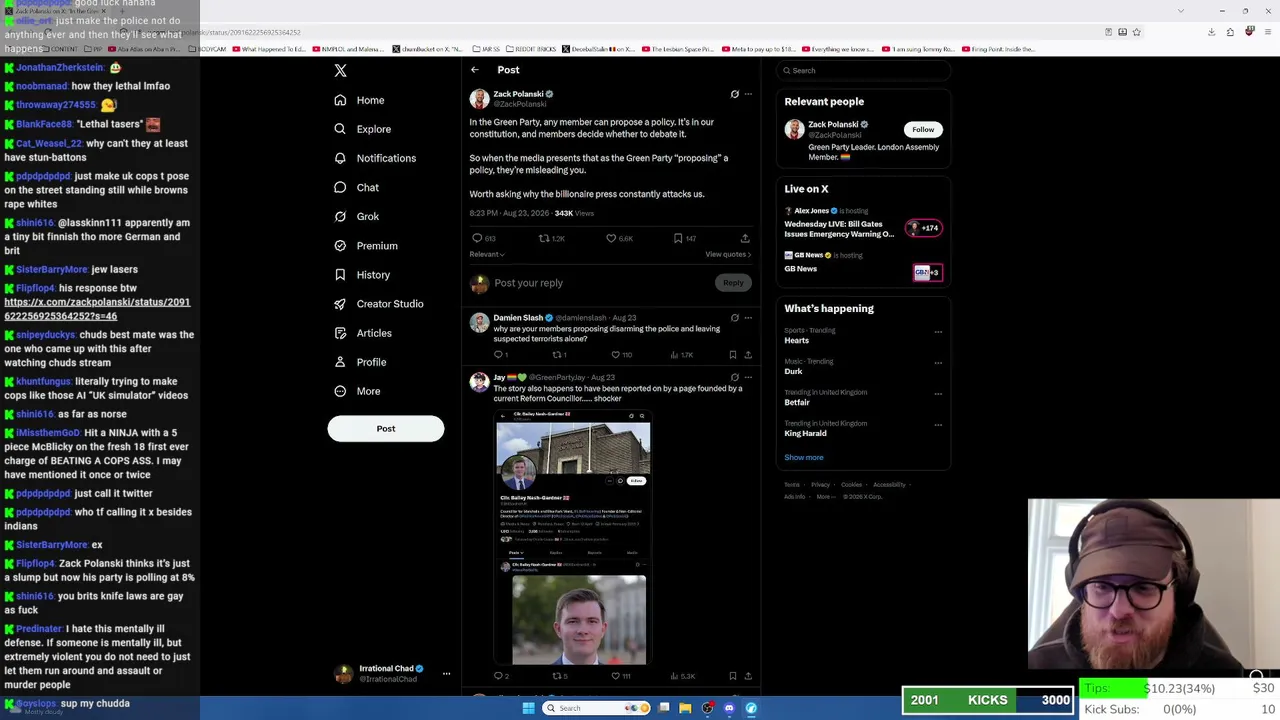
Task: Expand the More menu in X sidebar
Action: click(x=357, y=391)
